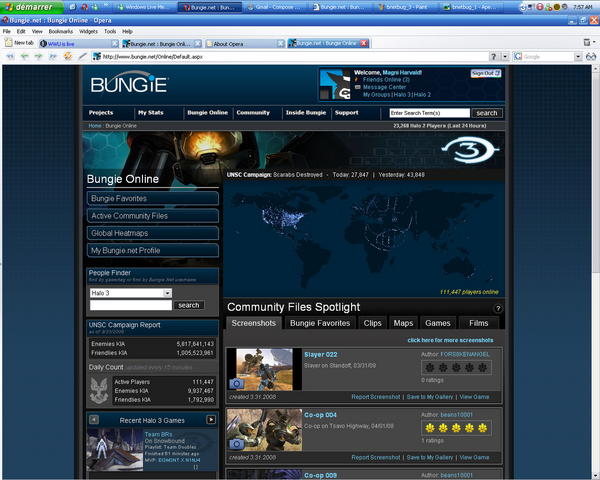Show next Recent Halo 3 Games
600x480 pixels.
click(x=211, y=420)
